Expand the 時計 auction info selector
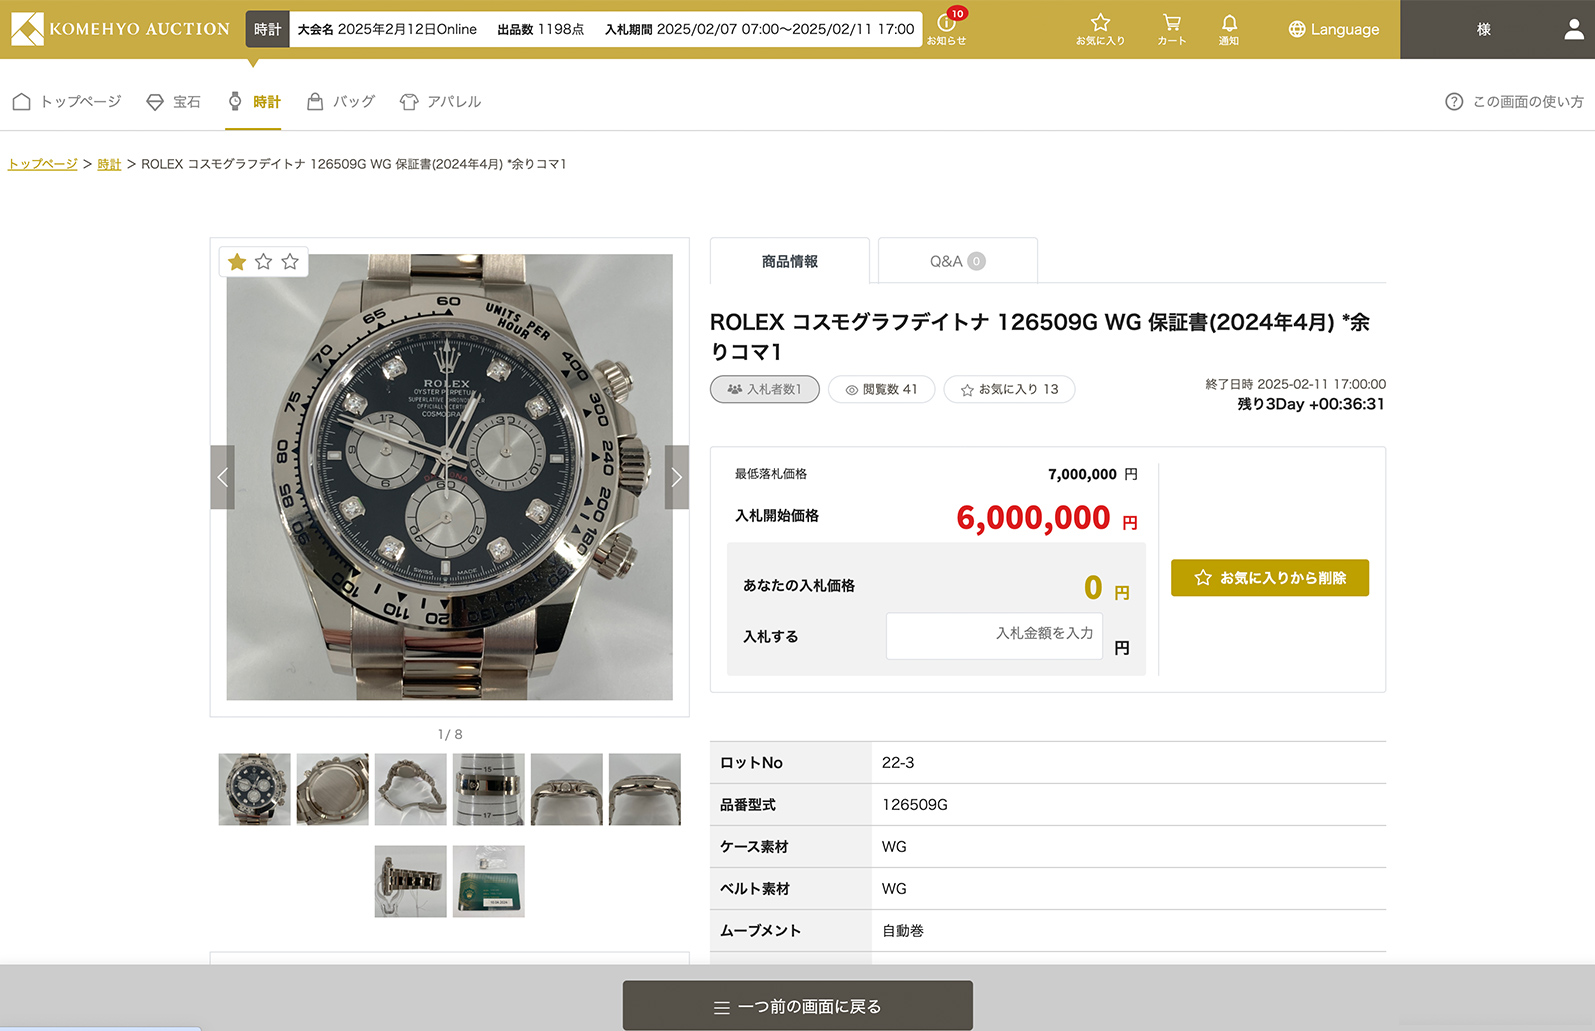The height and width of the screenshot is (1031, 1595). (x=267, y=29)
